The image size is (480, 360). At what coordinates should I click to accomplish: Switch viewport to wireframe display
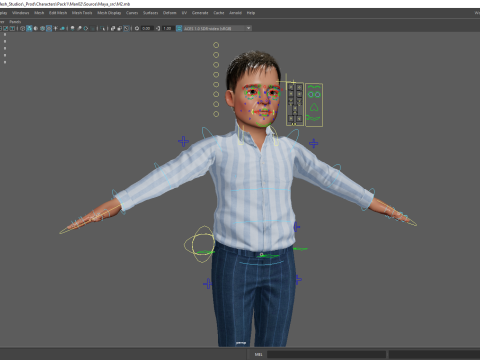pos(22,29)
